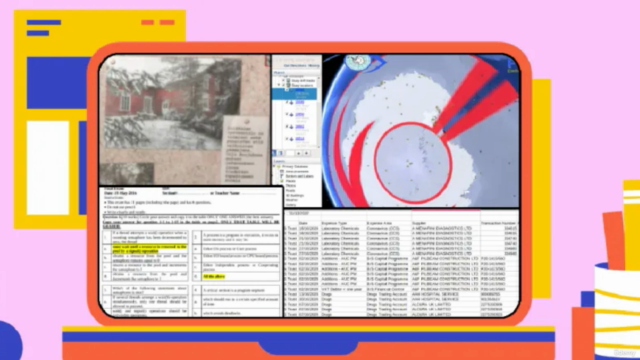The width and height of the screenshot is (640, 360).
Task: Click the Places panel scrollbar down arrow
Action: click(318, 147)
